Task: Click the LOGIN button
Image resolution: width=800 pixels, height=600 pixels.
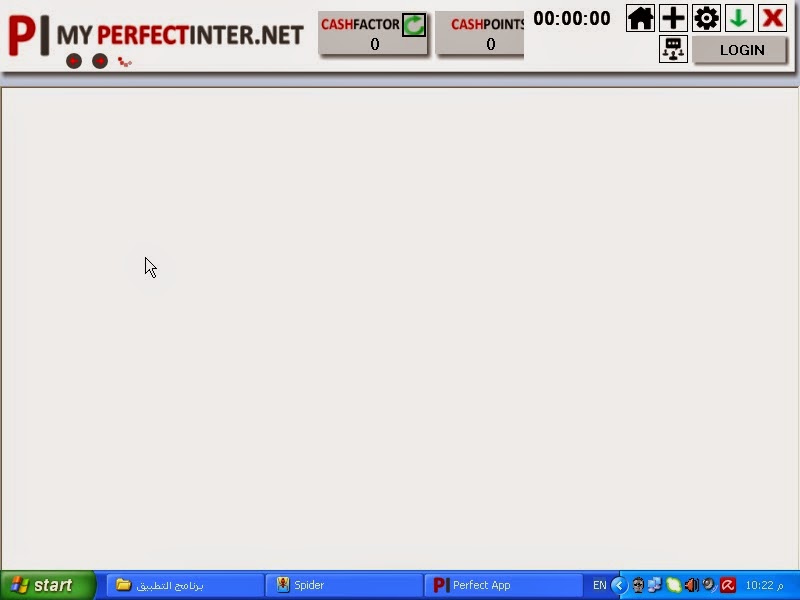Action: 740,50
